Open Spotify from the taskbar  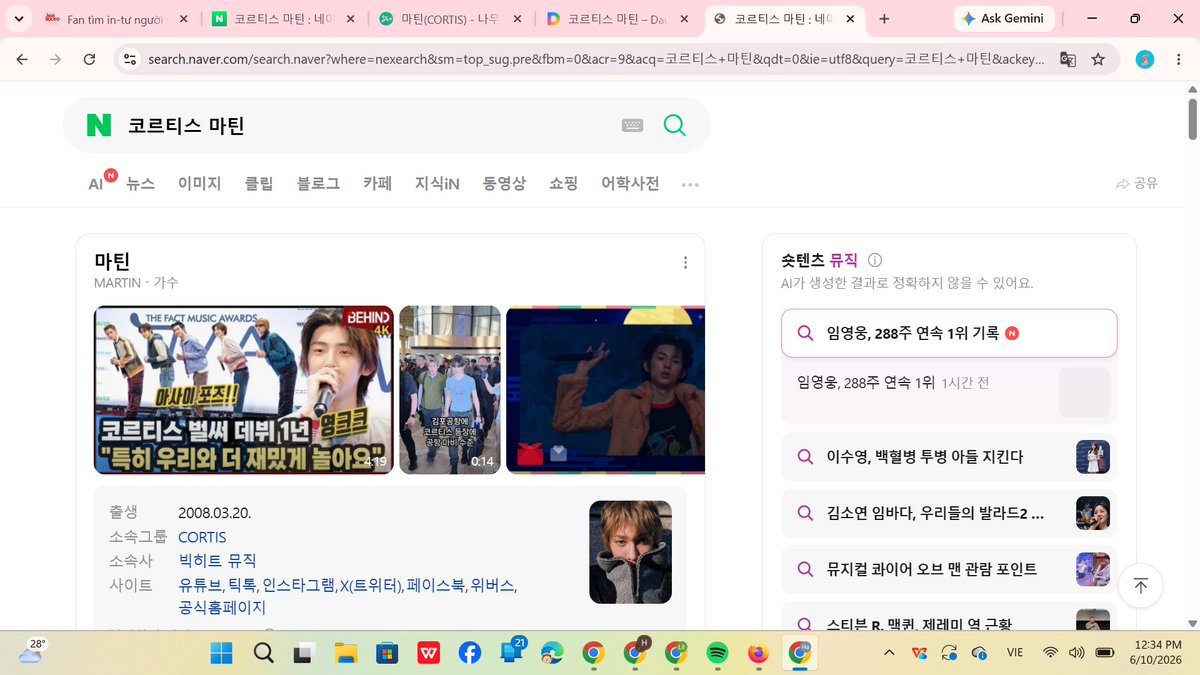tap(716, 653)
